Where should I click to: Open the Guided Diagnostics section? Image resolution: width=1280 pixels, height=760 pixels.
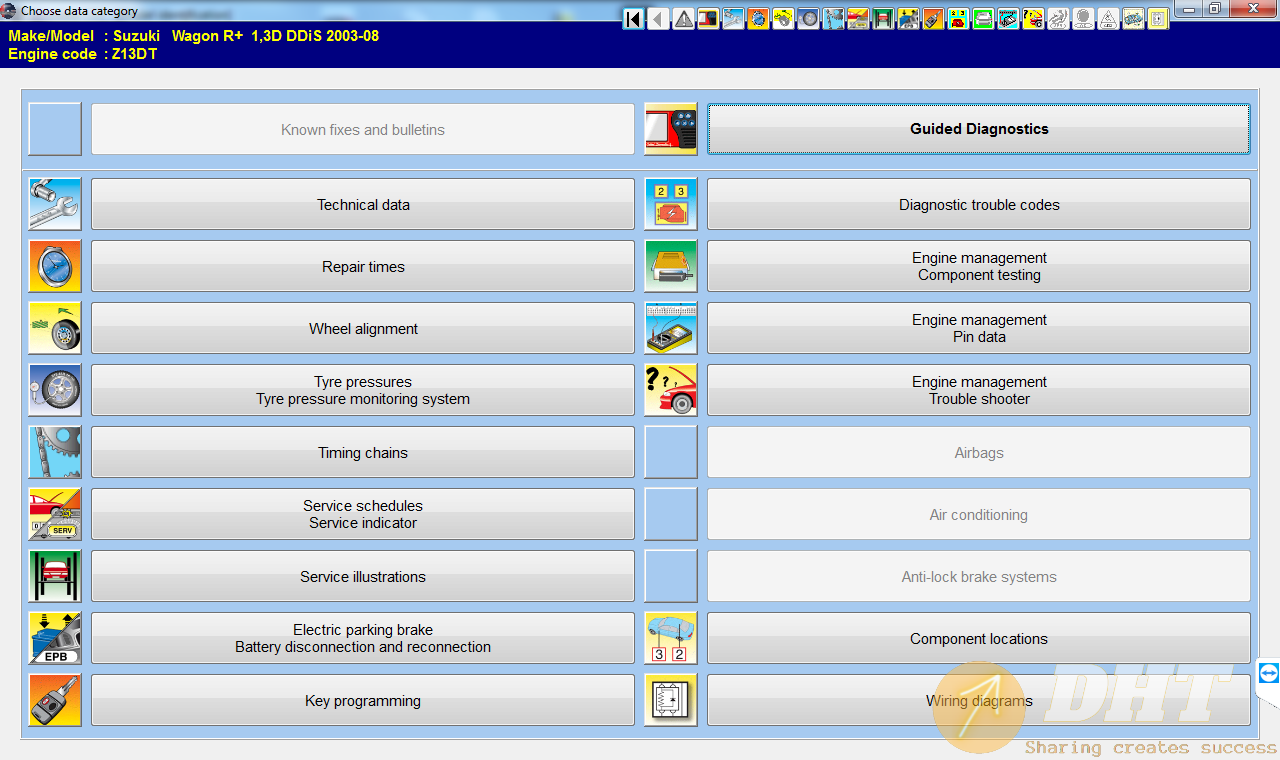[978, 129]
